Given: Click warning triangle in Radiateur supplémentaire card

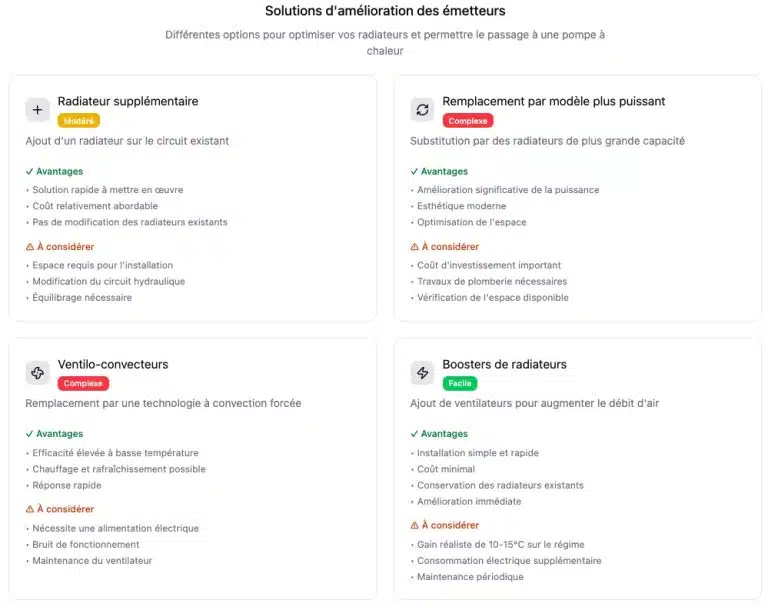Looking at the screenshot, I should [30, 246].
